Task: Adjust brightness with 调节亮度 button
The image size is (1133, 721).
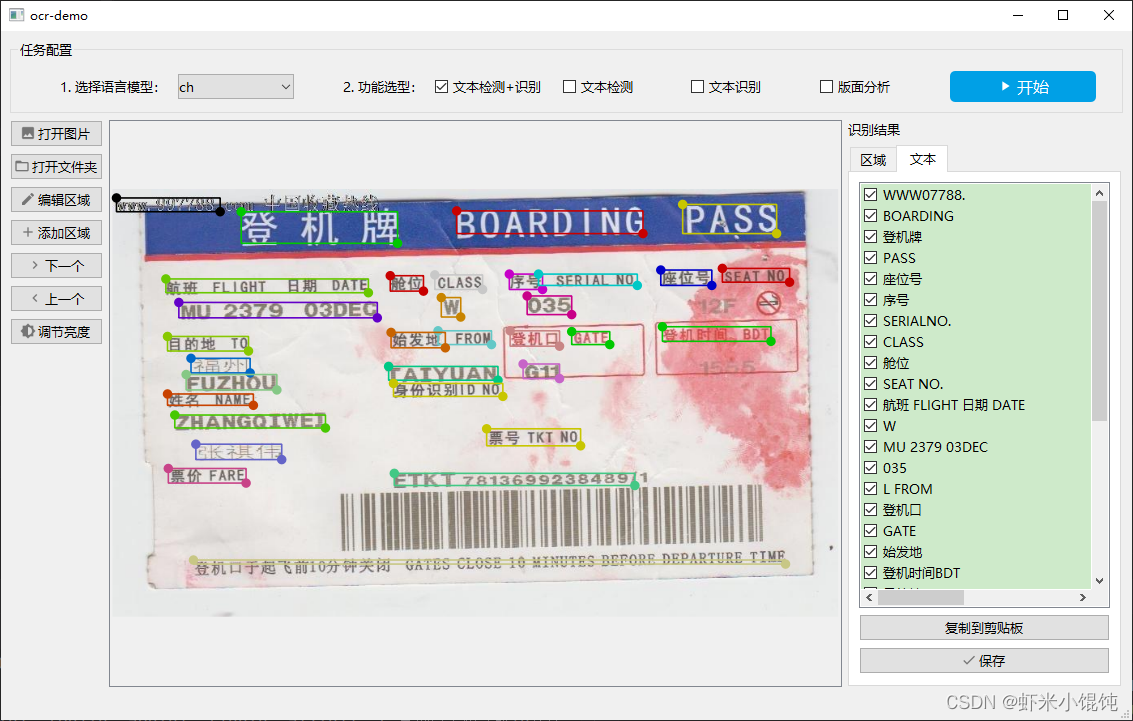Action: tap(56, 332)
